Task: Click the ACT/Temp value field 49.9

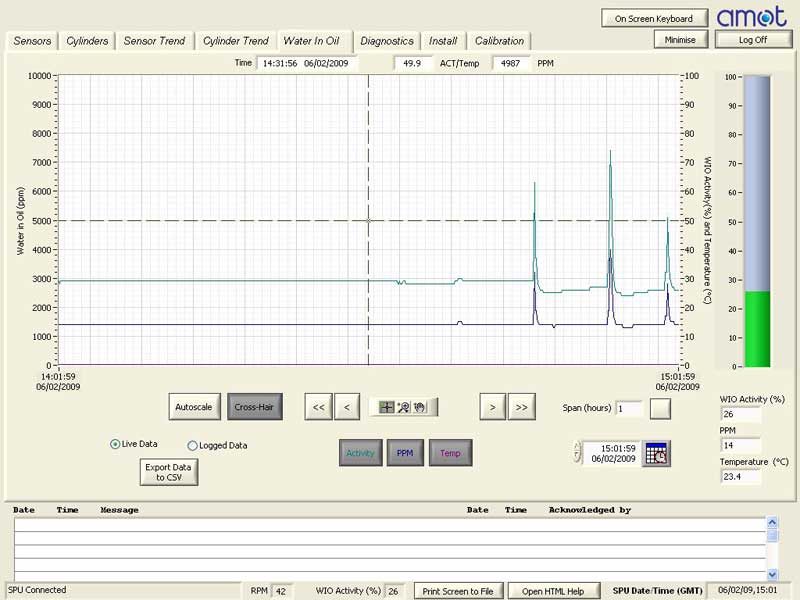Action: pyautogui.click(x=412, y=63)
